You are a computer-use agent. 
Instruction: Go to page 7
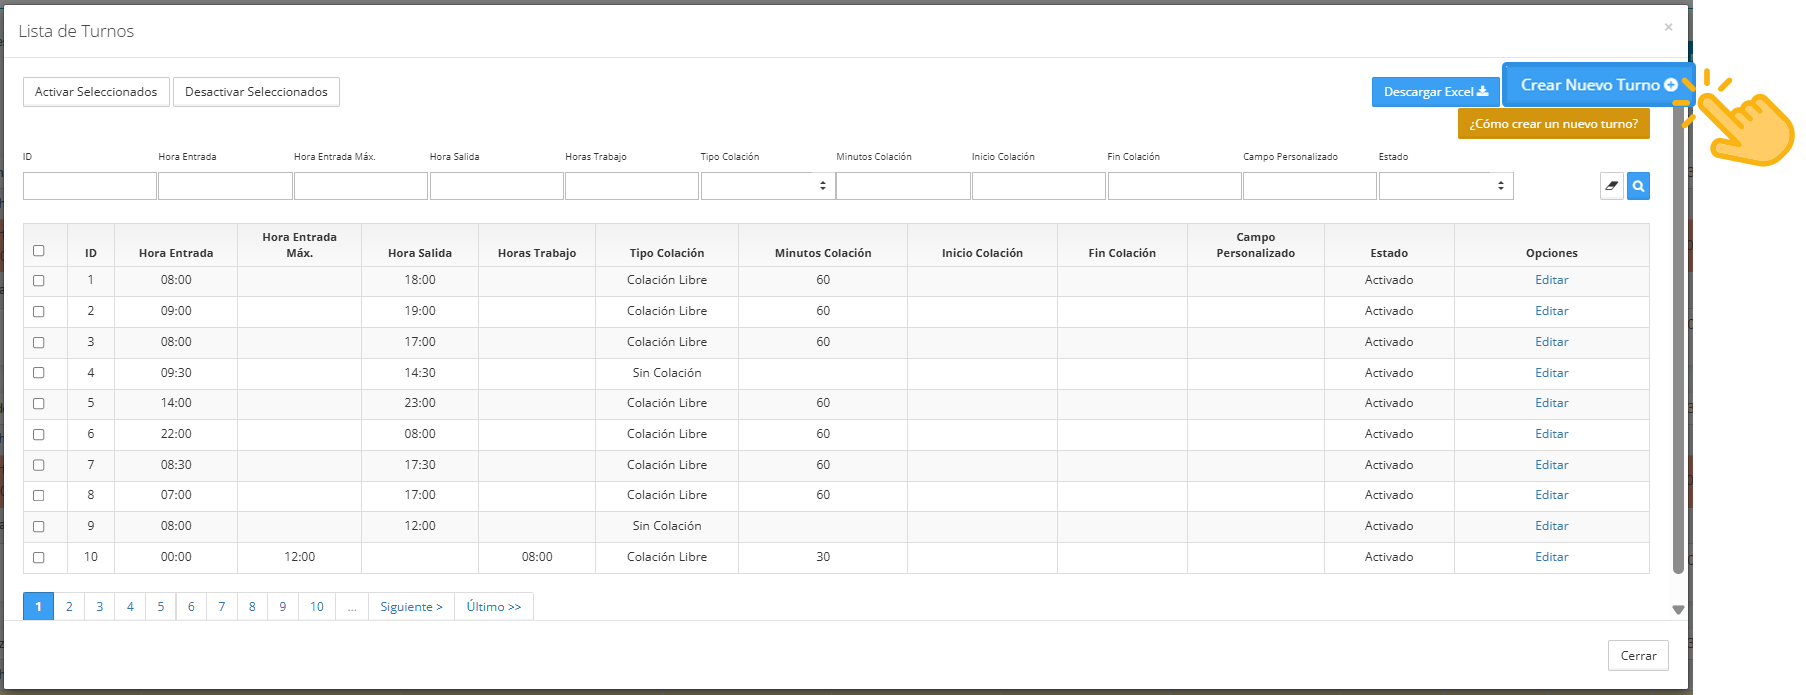coord(222,607)
